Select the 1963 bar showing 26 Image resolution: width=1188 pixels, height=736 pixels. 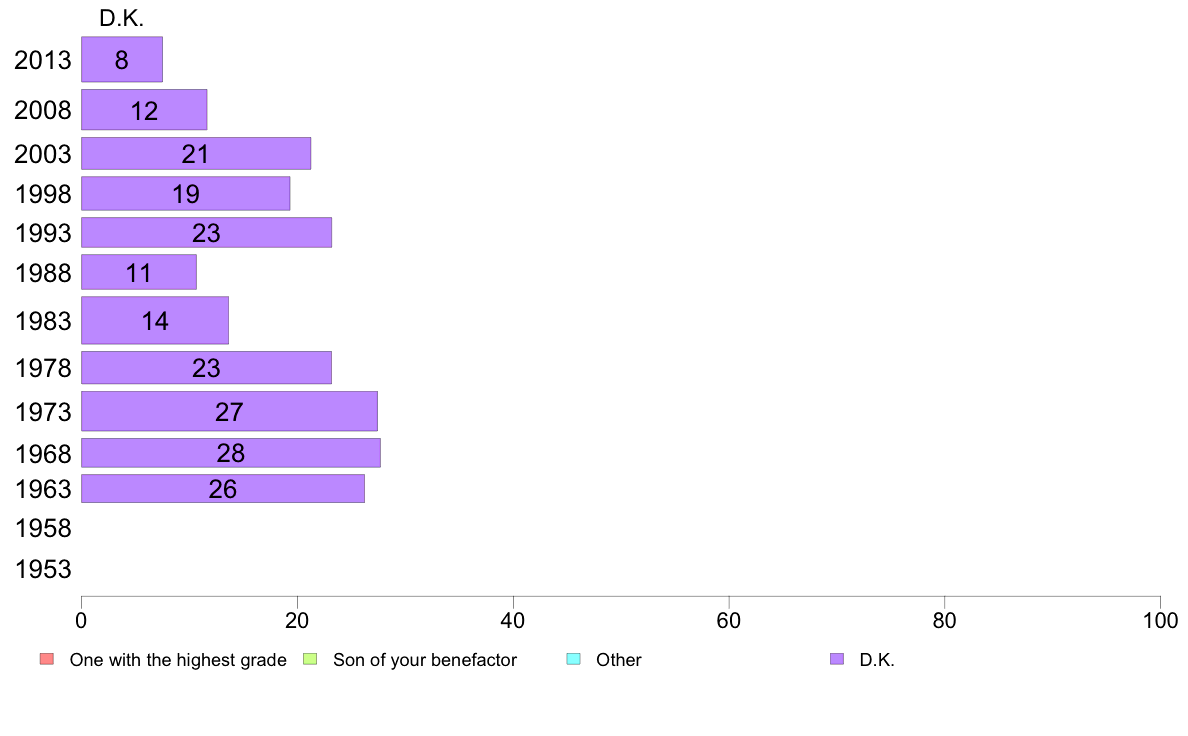[x=223, y=488]
